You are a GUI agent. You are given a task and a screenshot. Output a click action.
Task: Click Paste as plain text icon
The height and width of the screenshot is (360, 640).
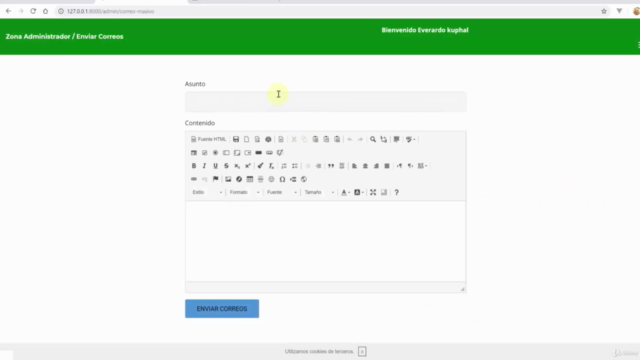tap(326, 139)
